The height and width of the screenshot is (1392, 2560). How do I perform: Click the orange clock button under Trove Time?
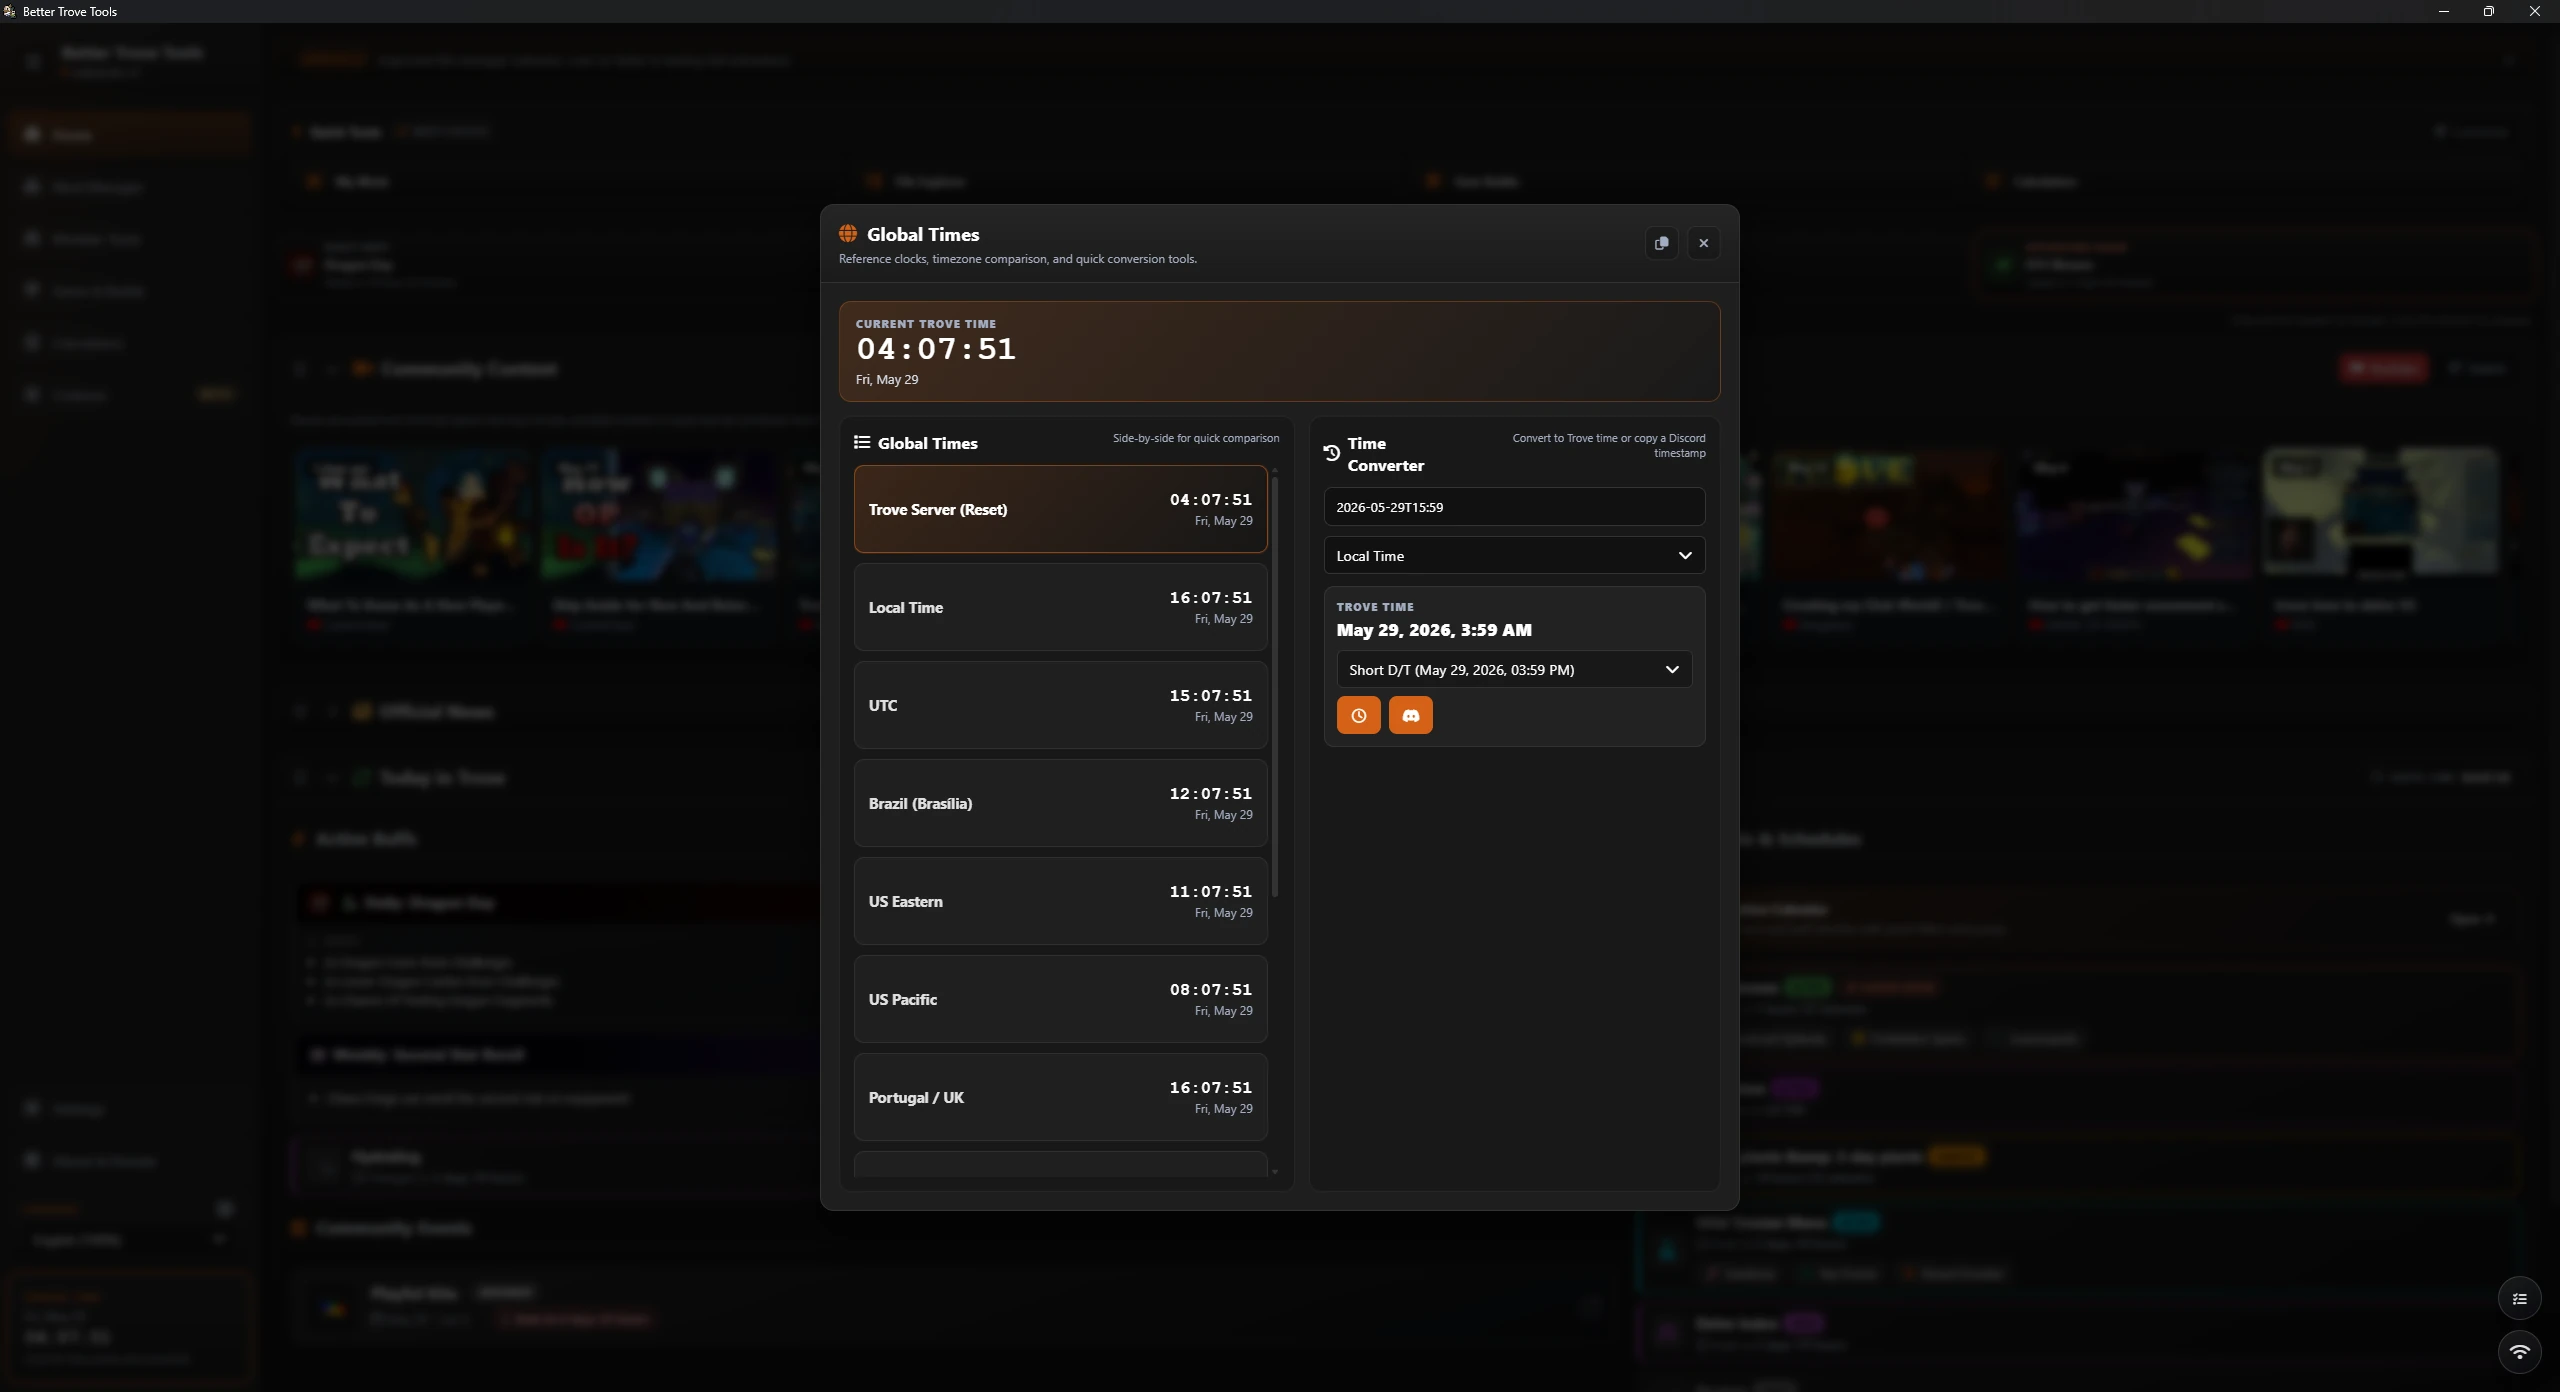1358,715
